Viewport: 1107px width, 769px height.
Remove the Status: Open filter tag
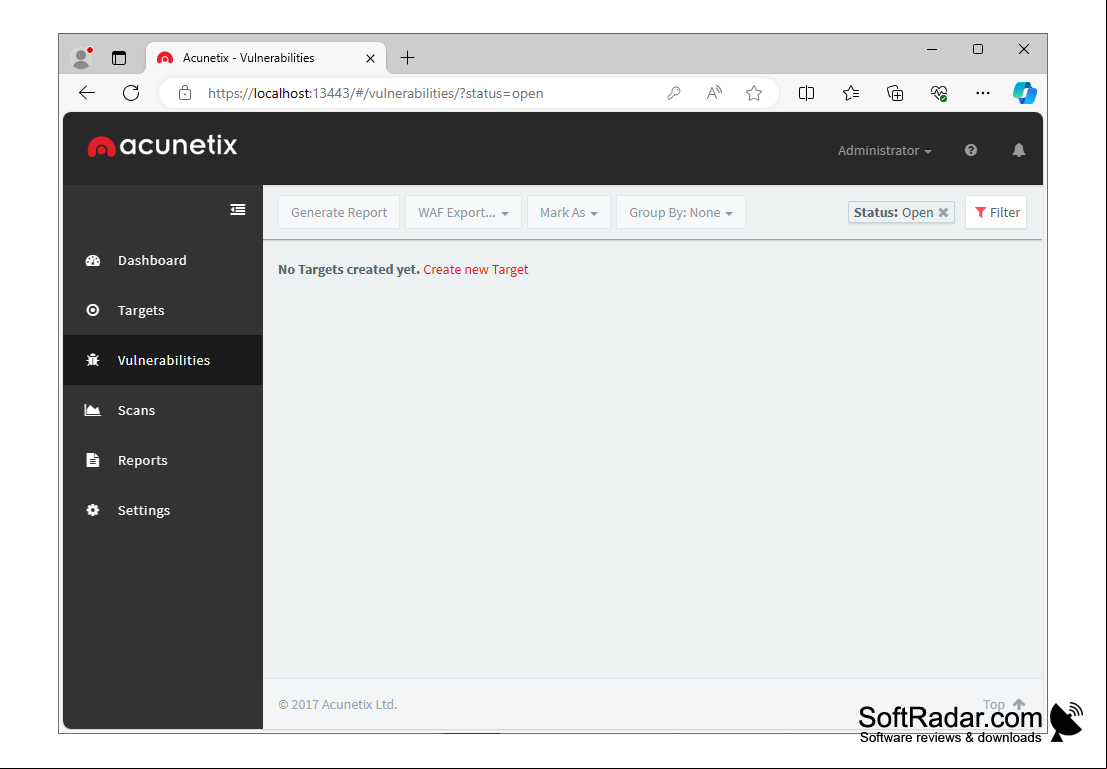tap(943, 213)
